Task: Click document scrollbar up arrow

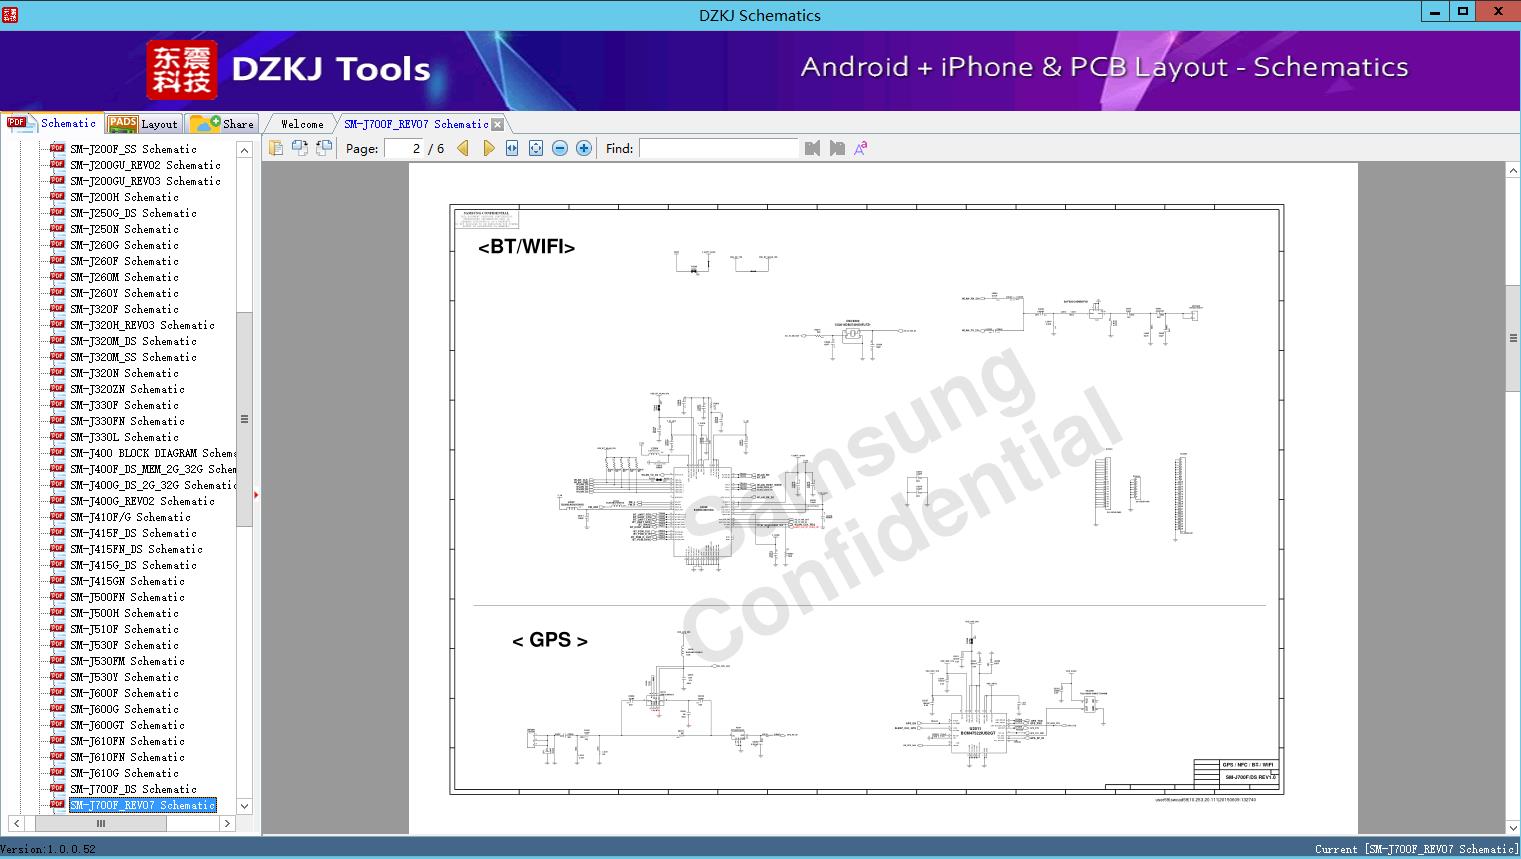Action: pyautogui.click(x=1513, y=171)
